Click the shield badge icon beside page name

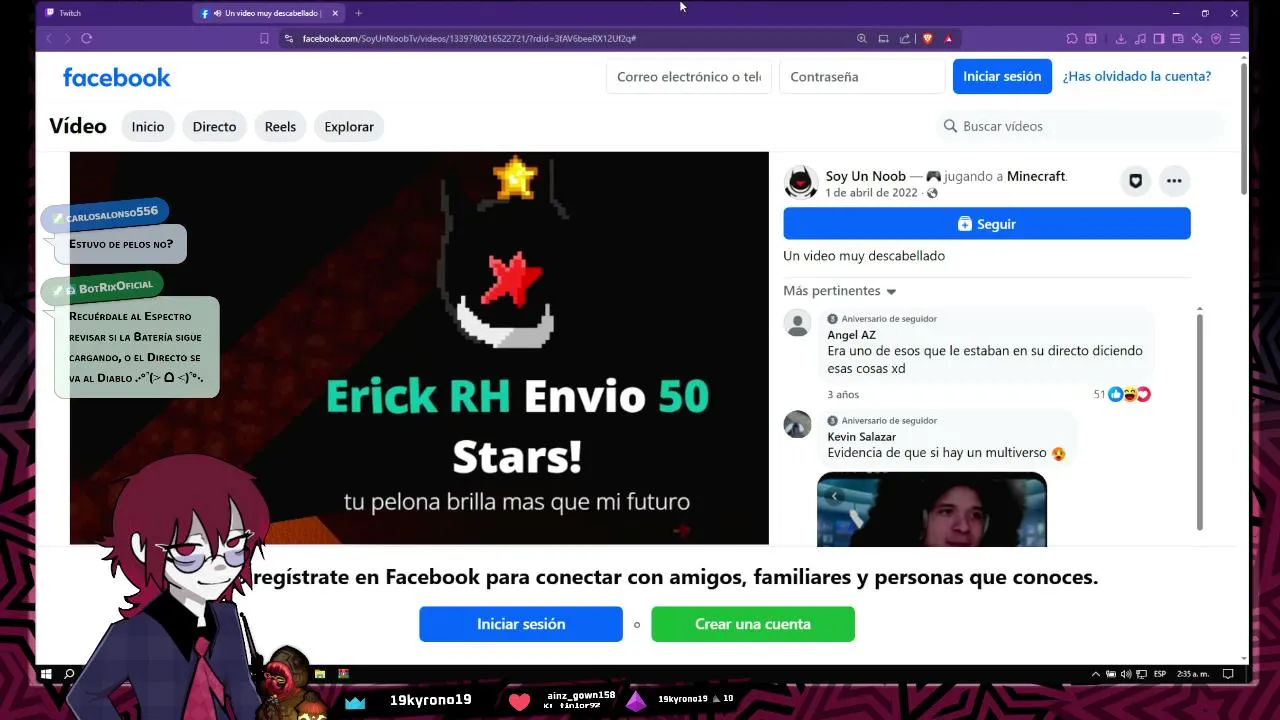click(1136, 181)
